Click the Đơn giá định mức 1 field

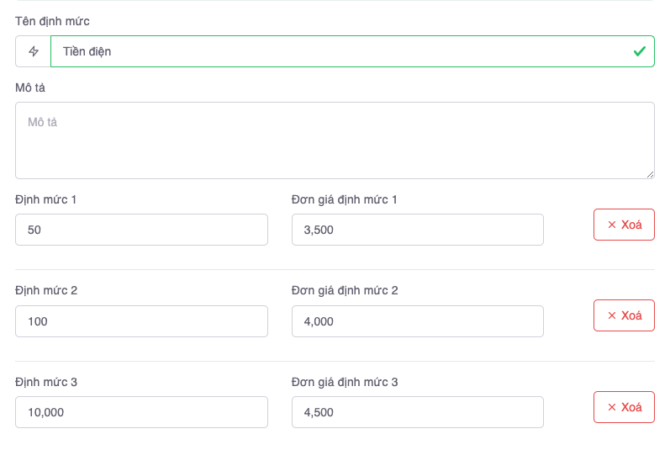[417, 229]
